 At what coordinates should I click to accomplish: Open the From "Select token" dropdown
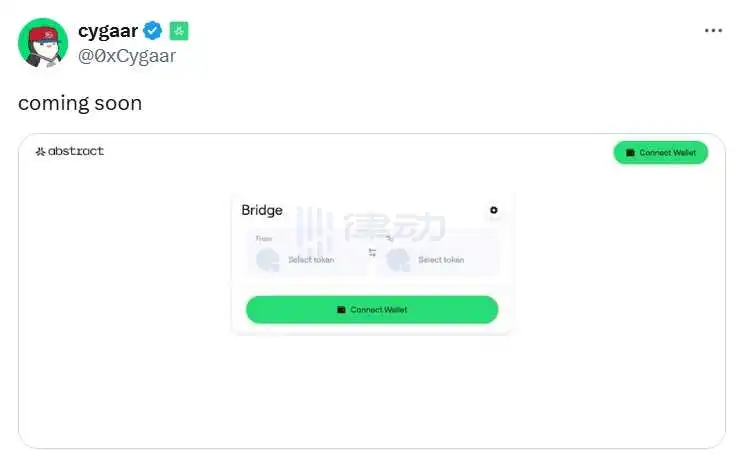click(x=311, y=260)
